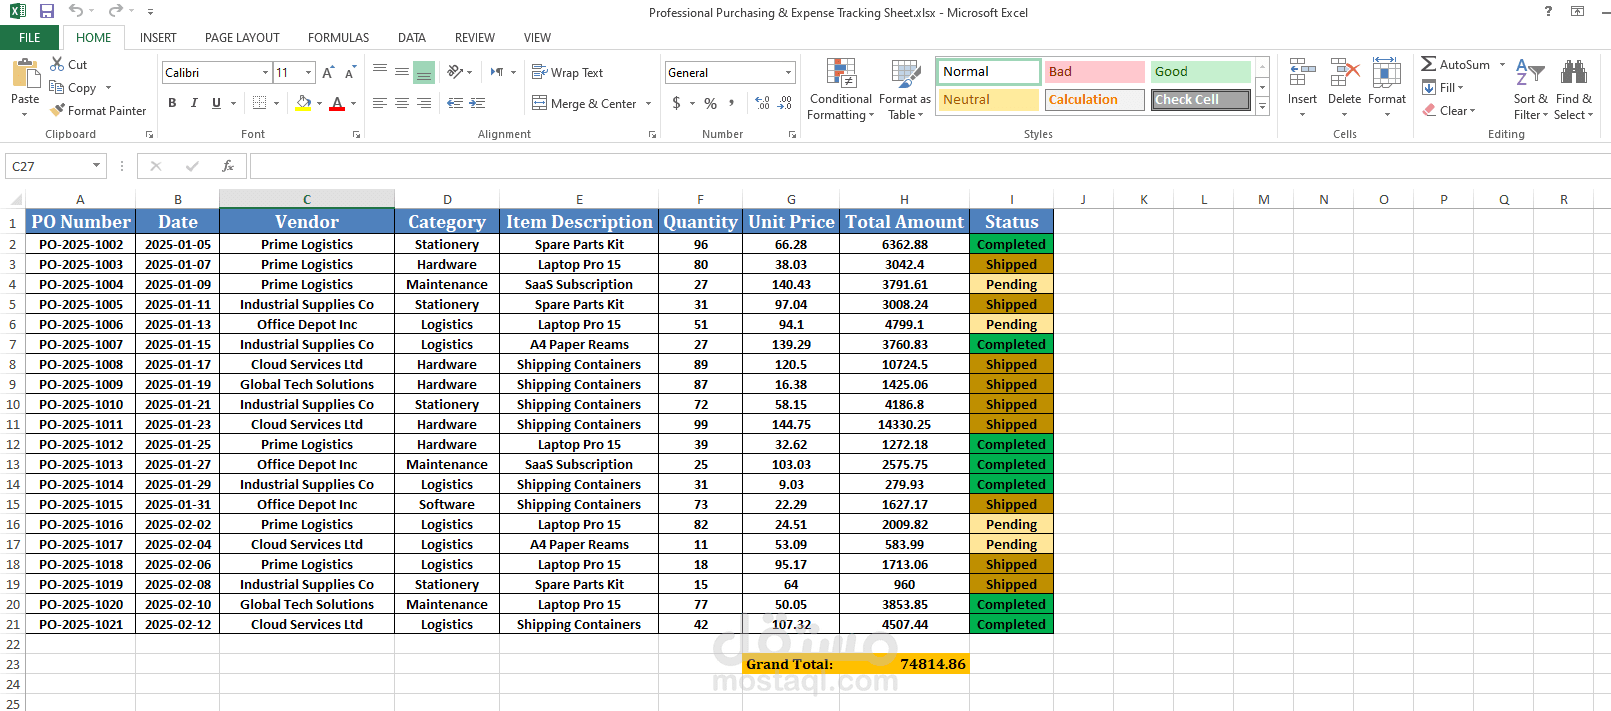Image resolution: width=1611 pixels, height=711 pixels.
Task: Apply the red Font Color
Action: [x=337, y=103]
